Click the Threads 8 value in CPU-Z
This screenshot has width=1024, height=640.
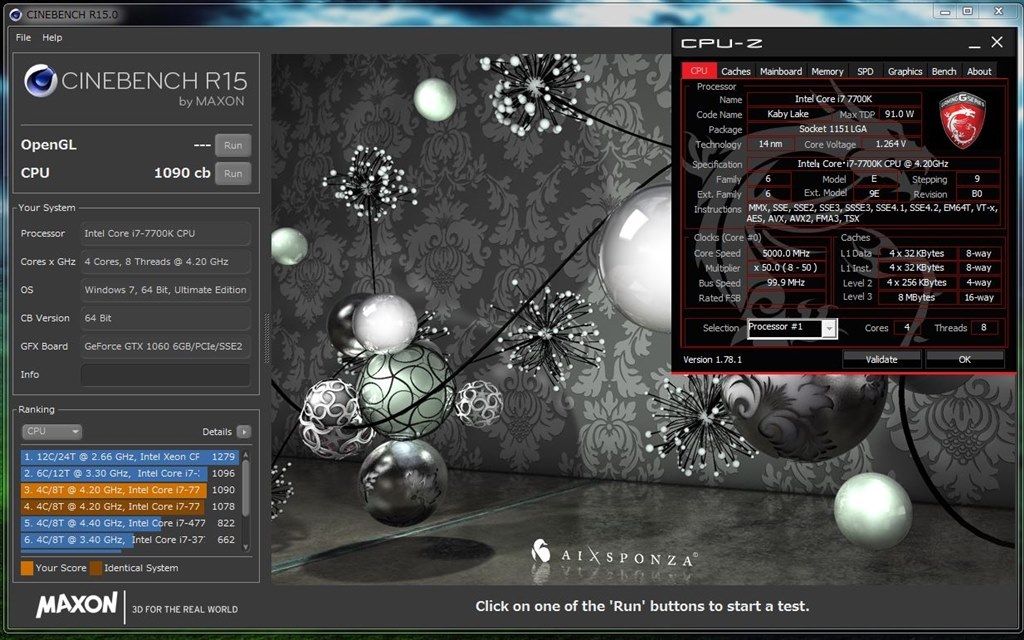[x=984, y=328]
